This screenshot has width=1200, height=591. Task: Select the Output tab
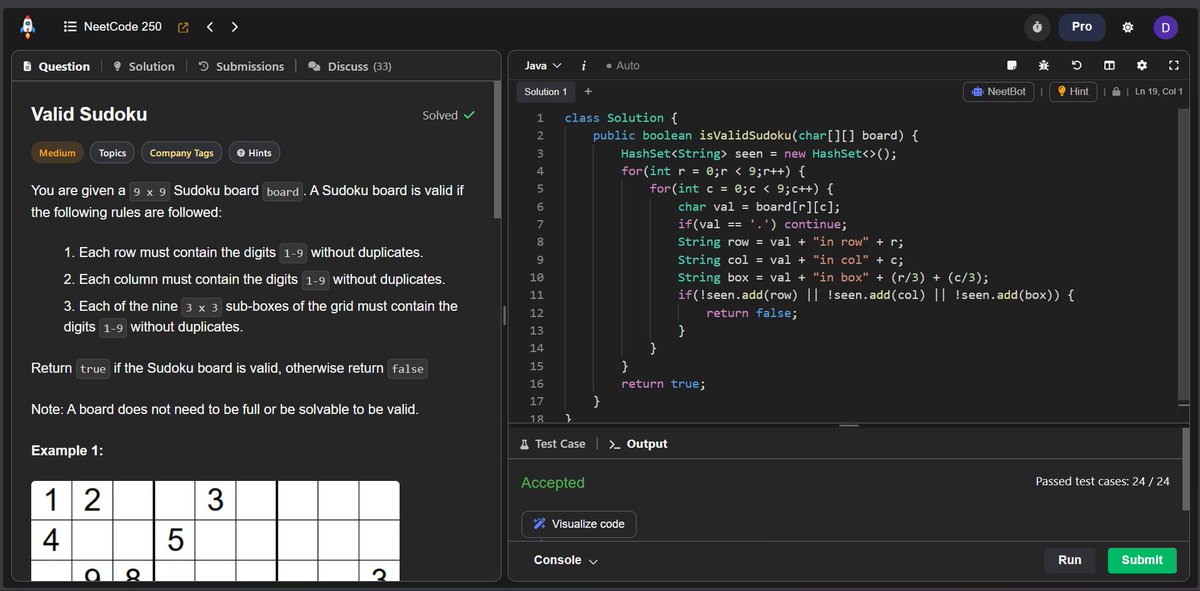[638, 444]
